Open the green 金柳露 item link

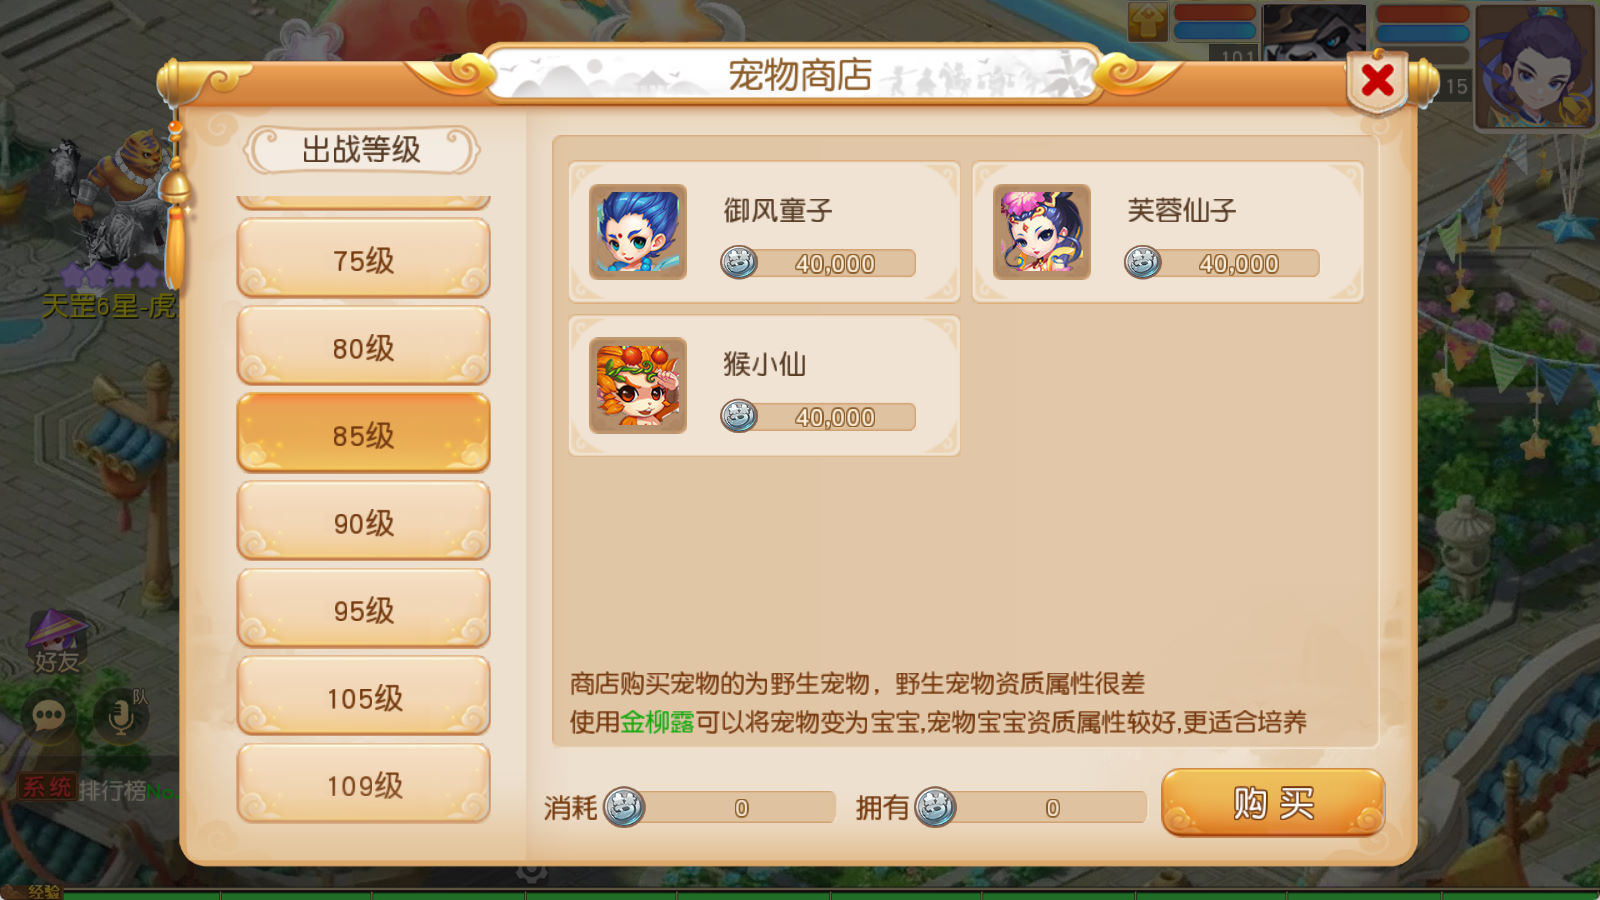click(657, 722)
